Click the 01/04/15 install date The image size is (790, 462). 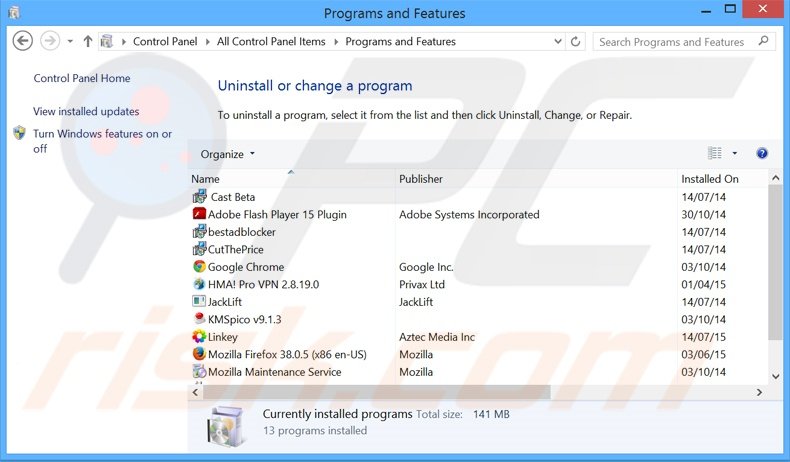(x=703, y=285)
